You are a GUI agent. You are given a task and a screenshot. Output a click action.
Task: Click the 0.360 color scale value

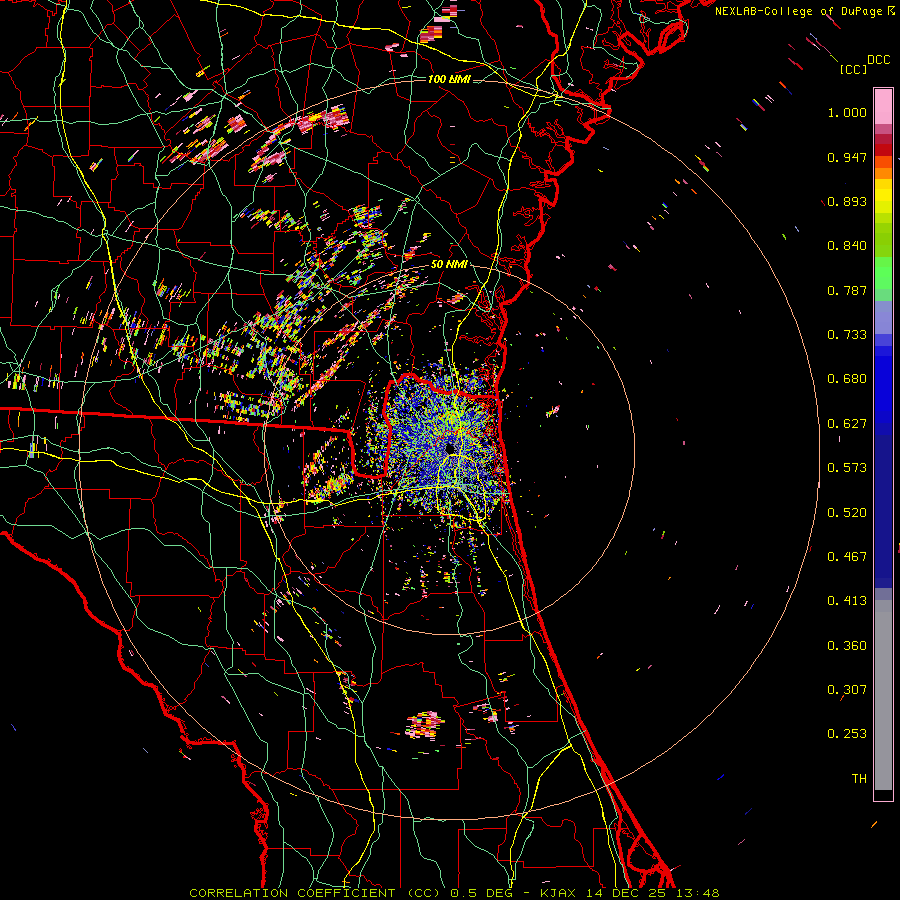(x=847, y=646)
